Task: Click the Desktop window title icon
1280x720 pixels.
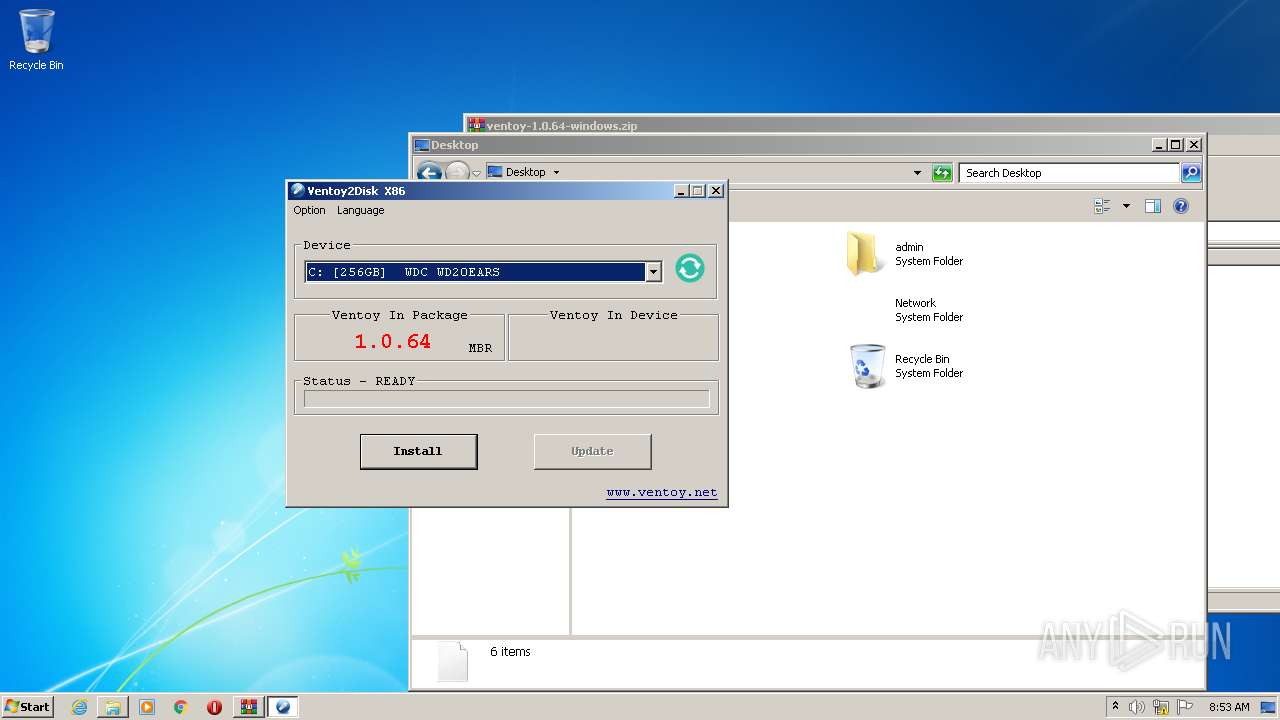Action: coord(422,145)
